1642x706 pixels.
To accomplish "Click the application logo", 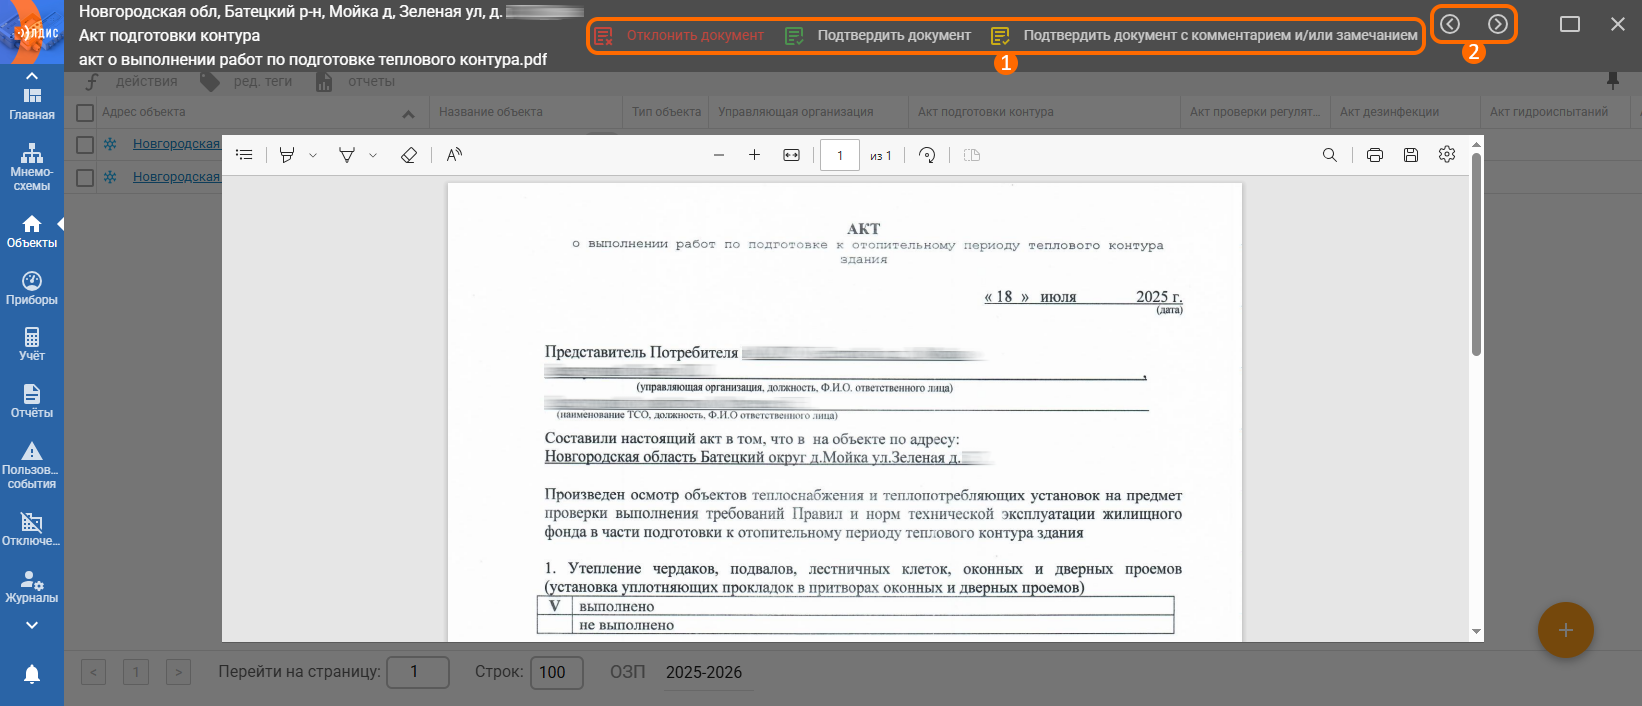I will (32, 32).
